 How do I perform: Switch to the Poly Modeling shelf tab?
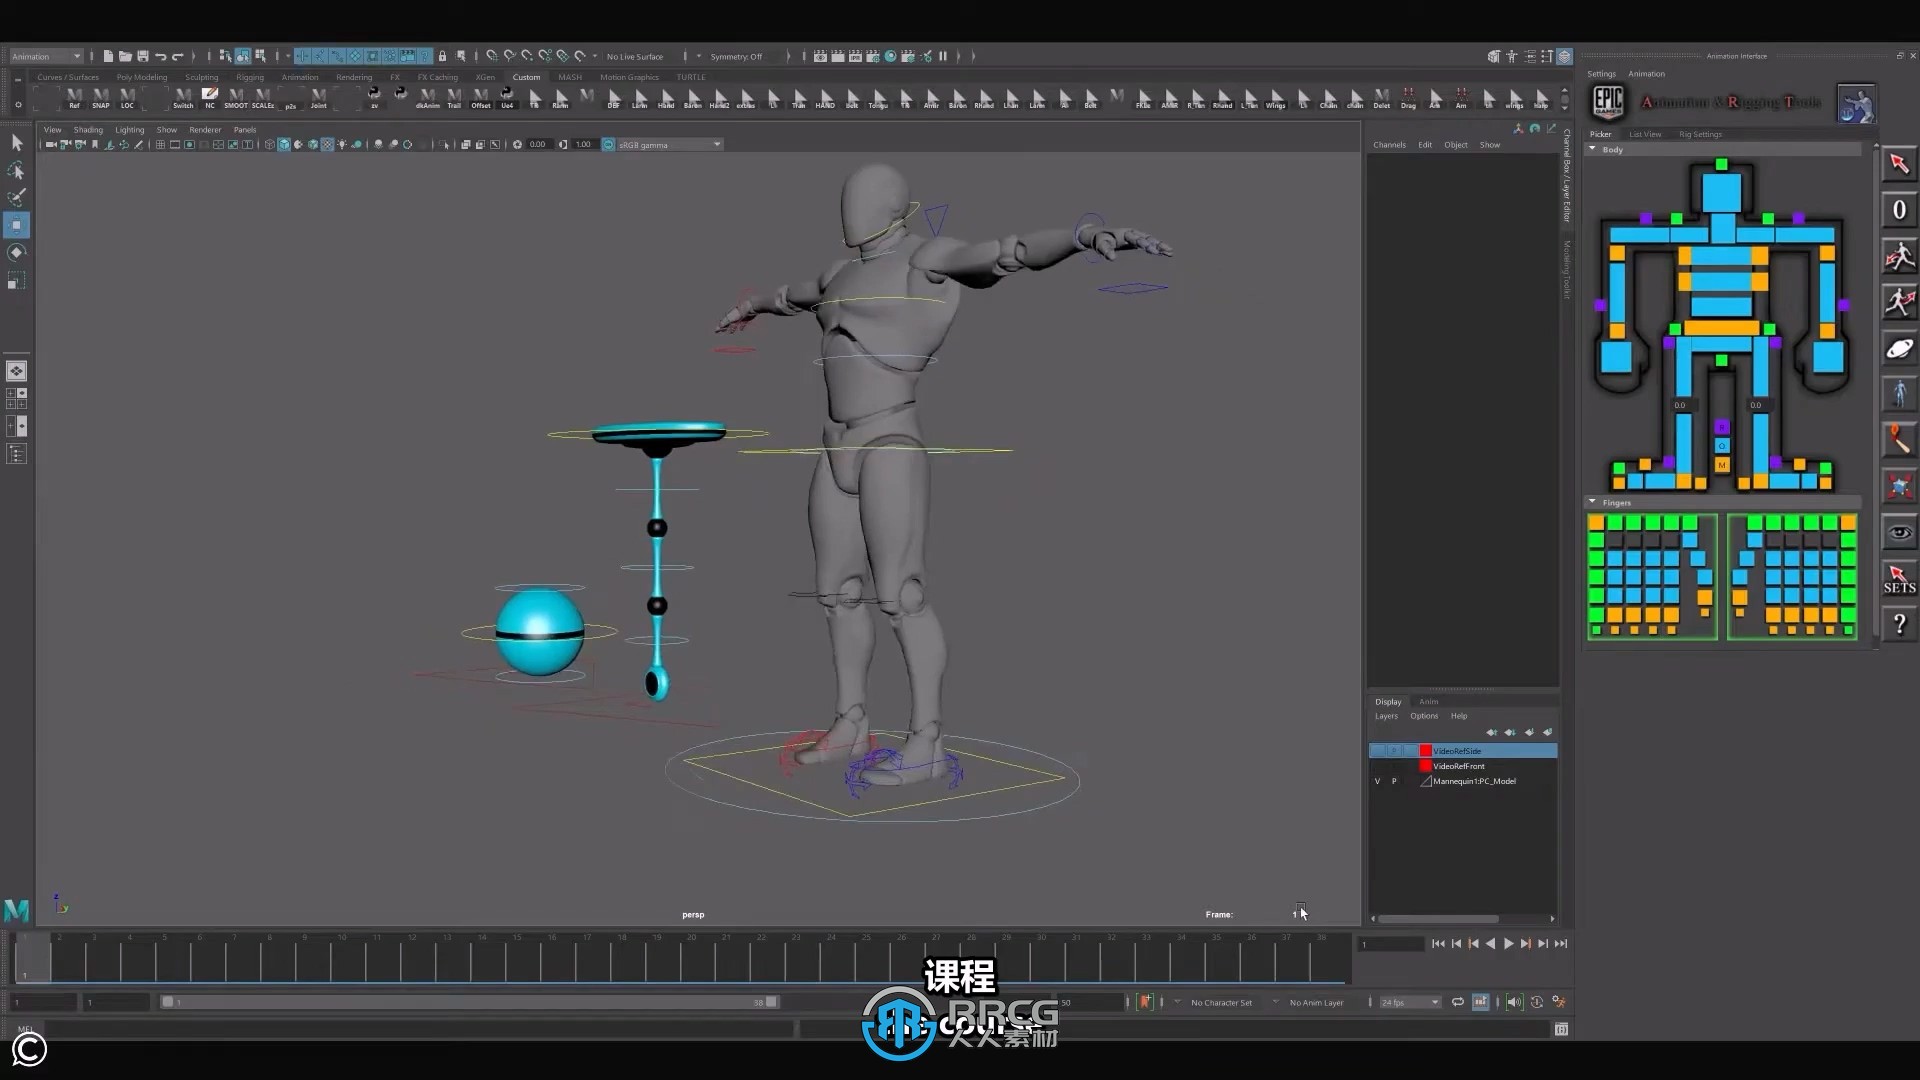142,77
